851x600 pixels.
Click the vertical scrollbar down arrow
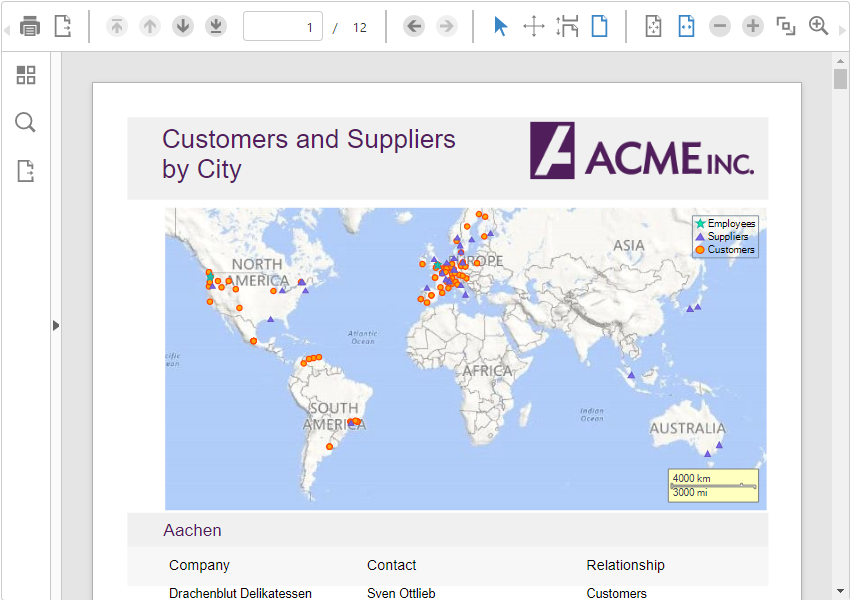point(841,591)
